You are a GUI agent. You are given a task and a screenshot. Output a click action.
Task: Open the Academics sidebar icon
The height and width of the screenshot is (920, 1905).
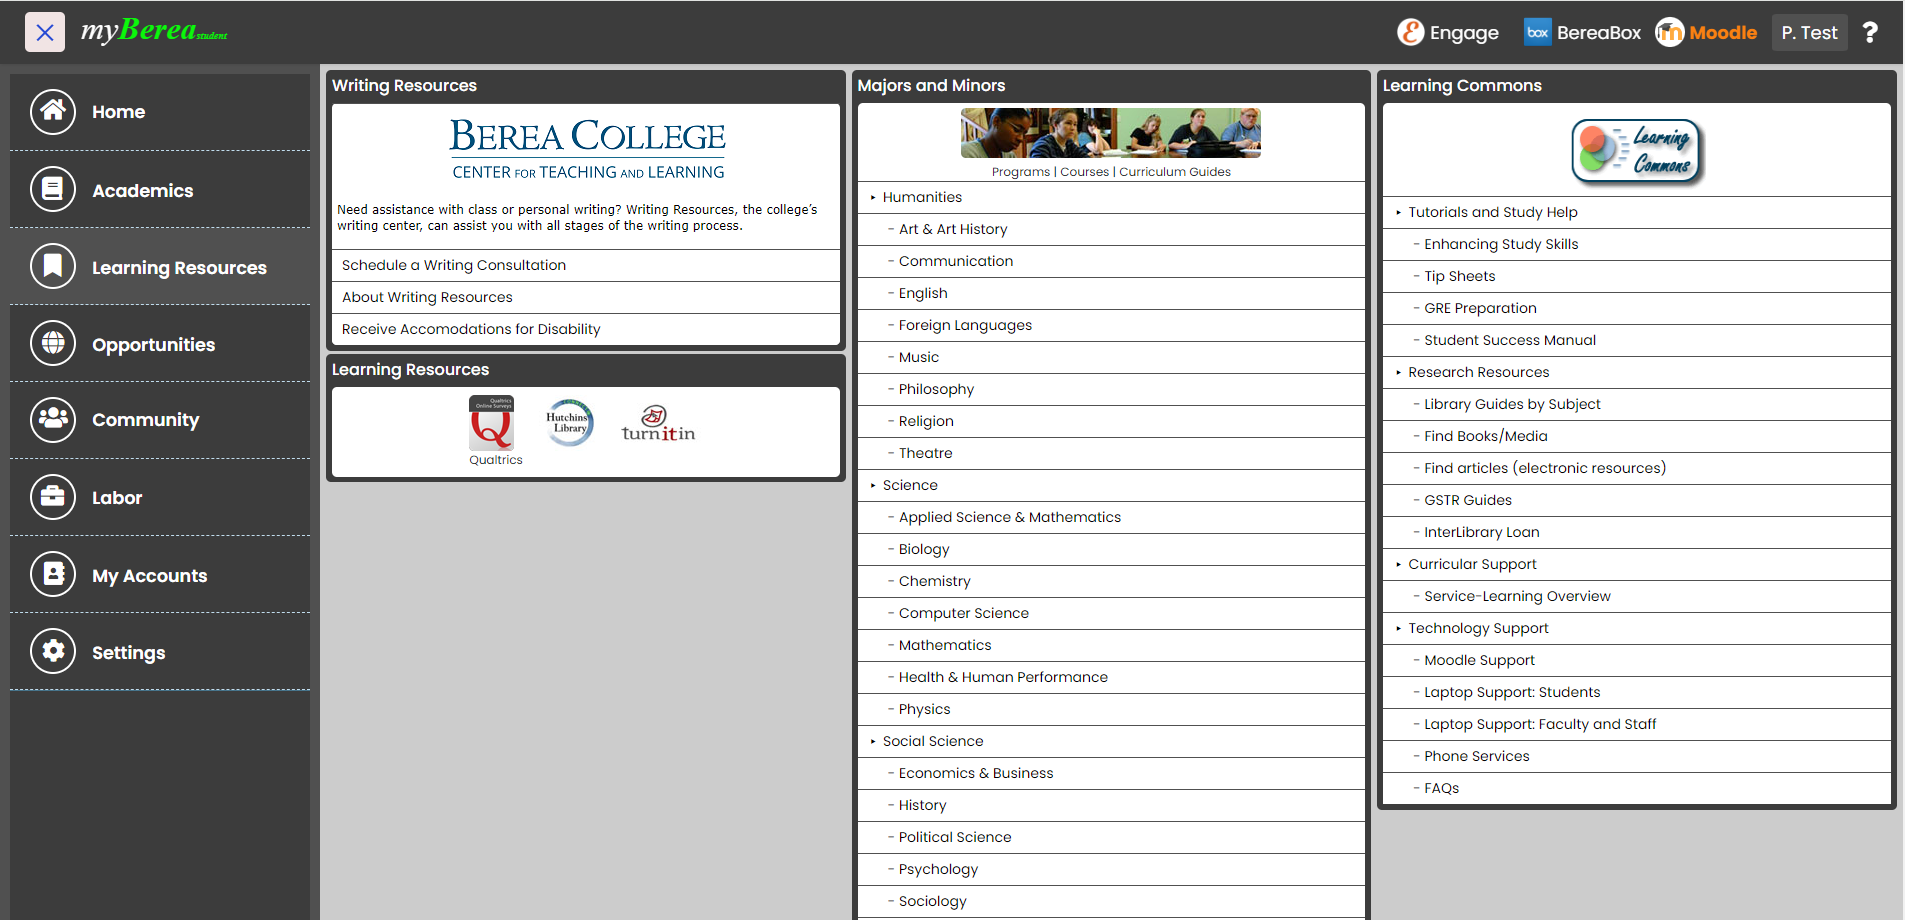click(53, 189)
